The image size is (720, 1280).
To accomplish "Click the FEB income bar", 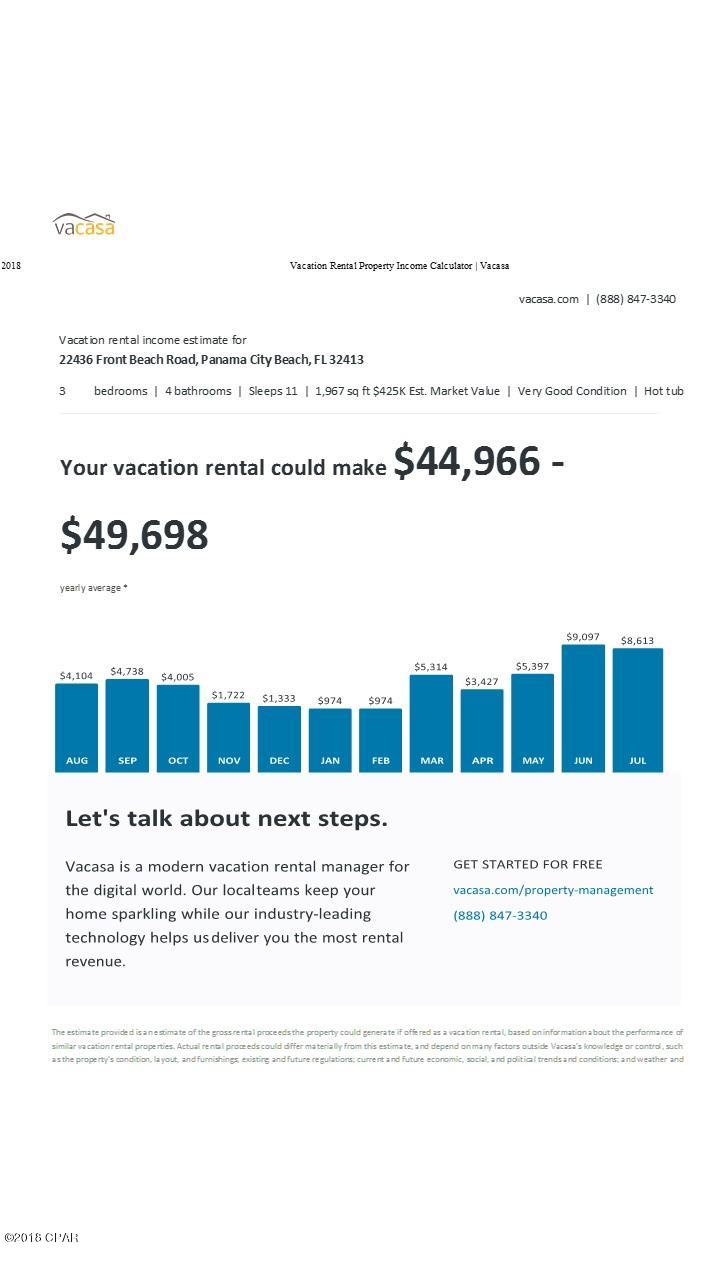I will 381,740.
